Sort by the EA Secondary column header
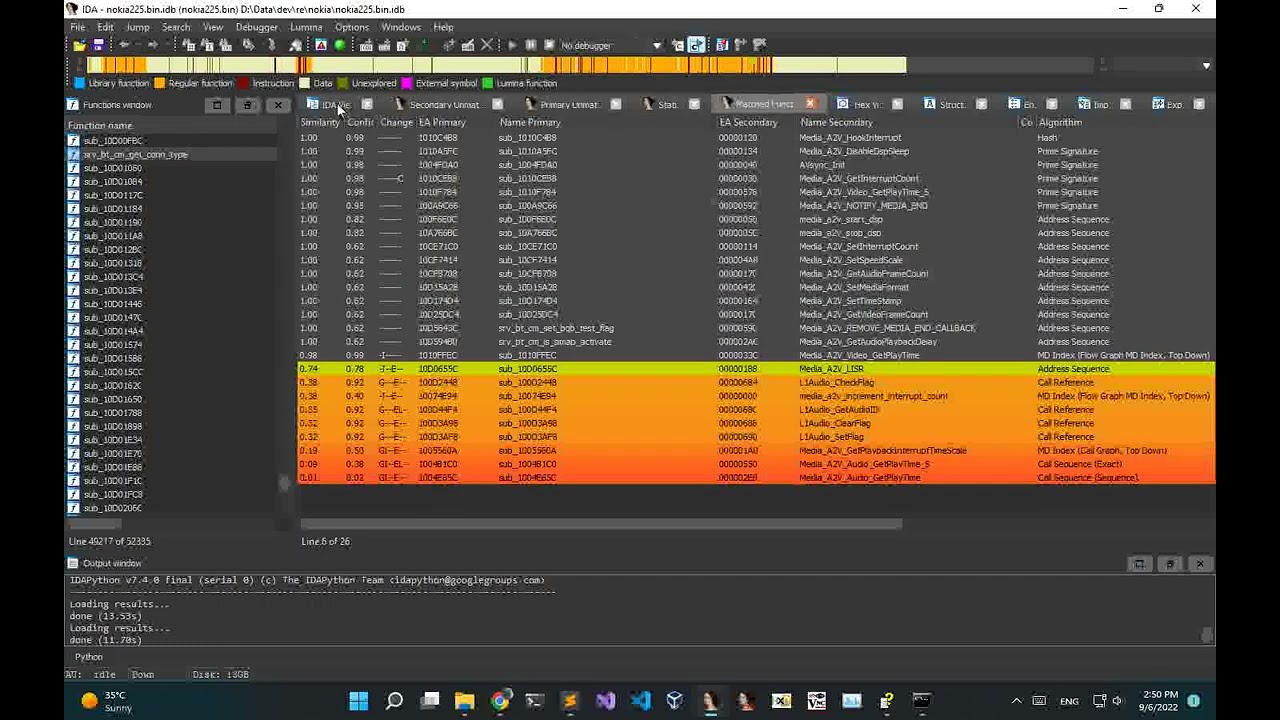Image resolution: width=1280 pixels, height=720 pixels. pyautogui.click(x=748, y=123)
